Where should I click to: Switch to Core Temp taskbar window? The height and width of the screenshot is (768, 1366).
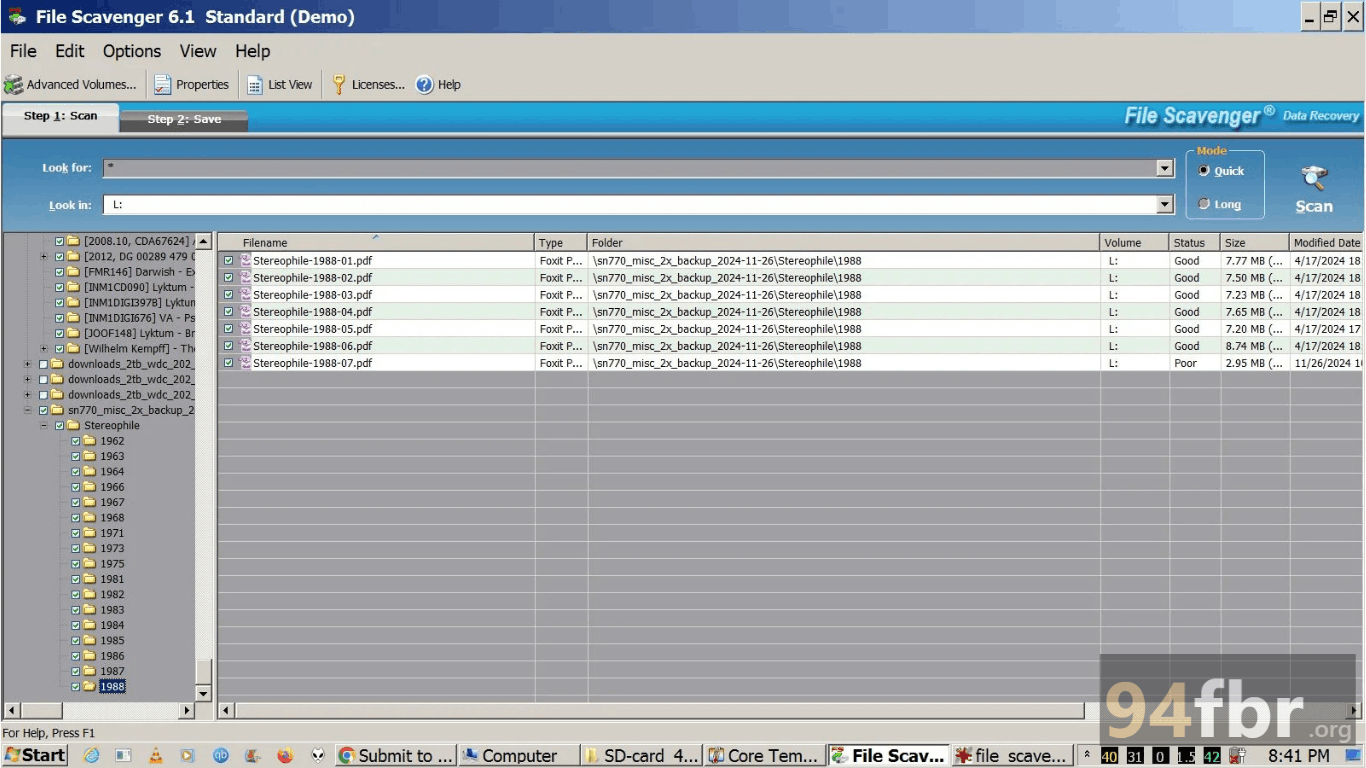coord(765,756)
